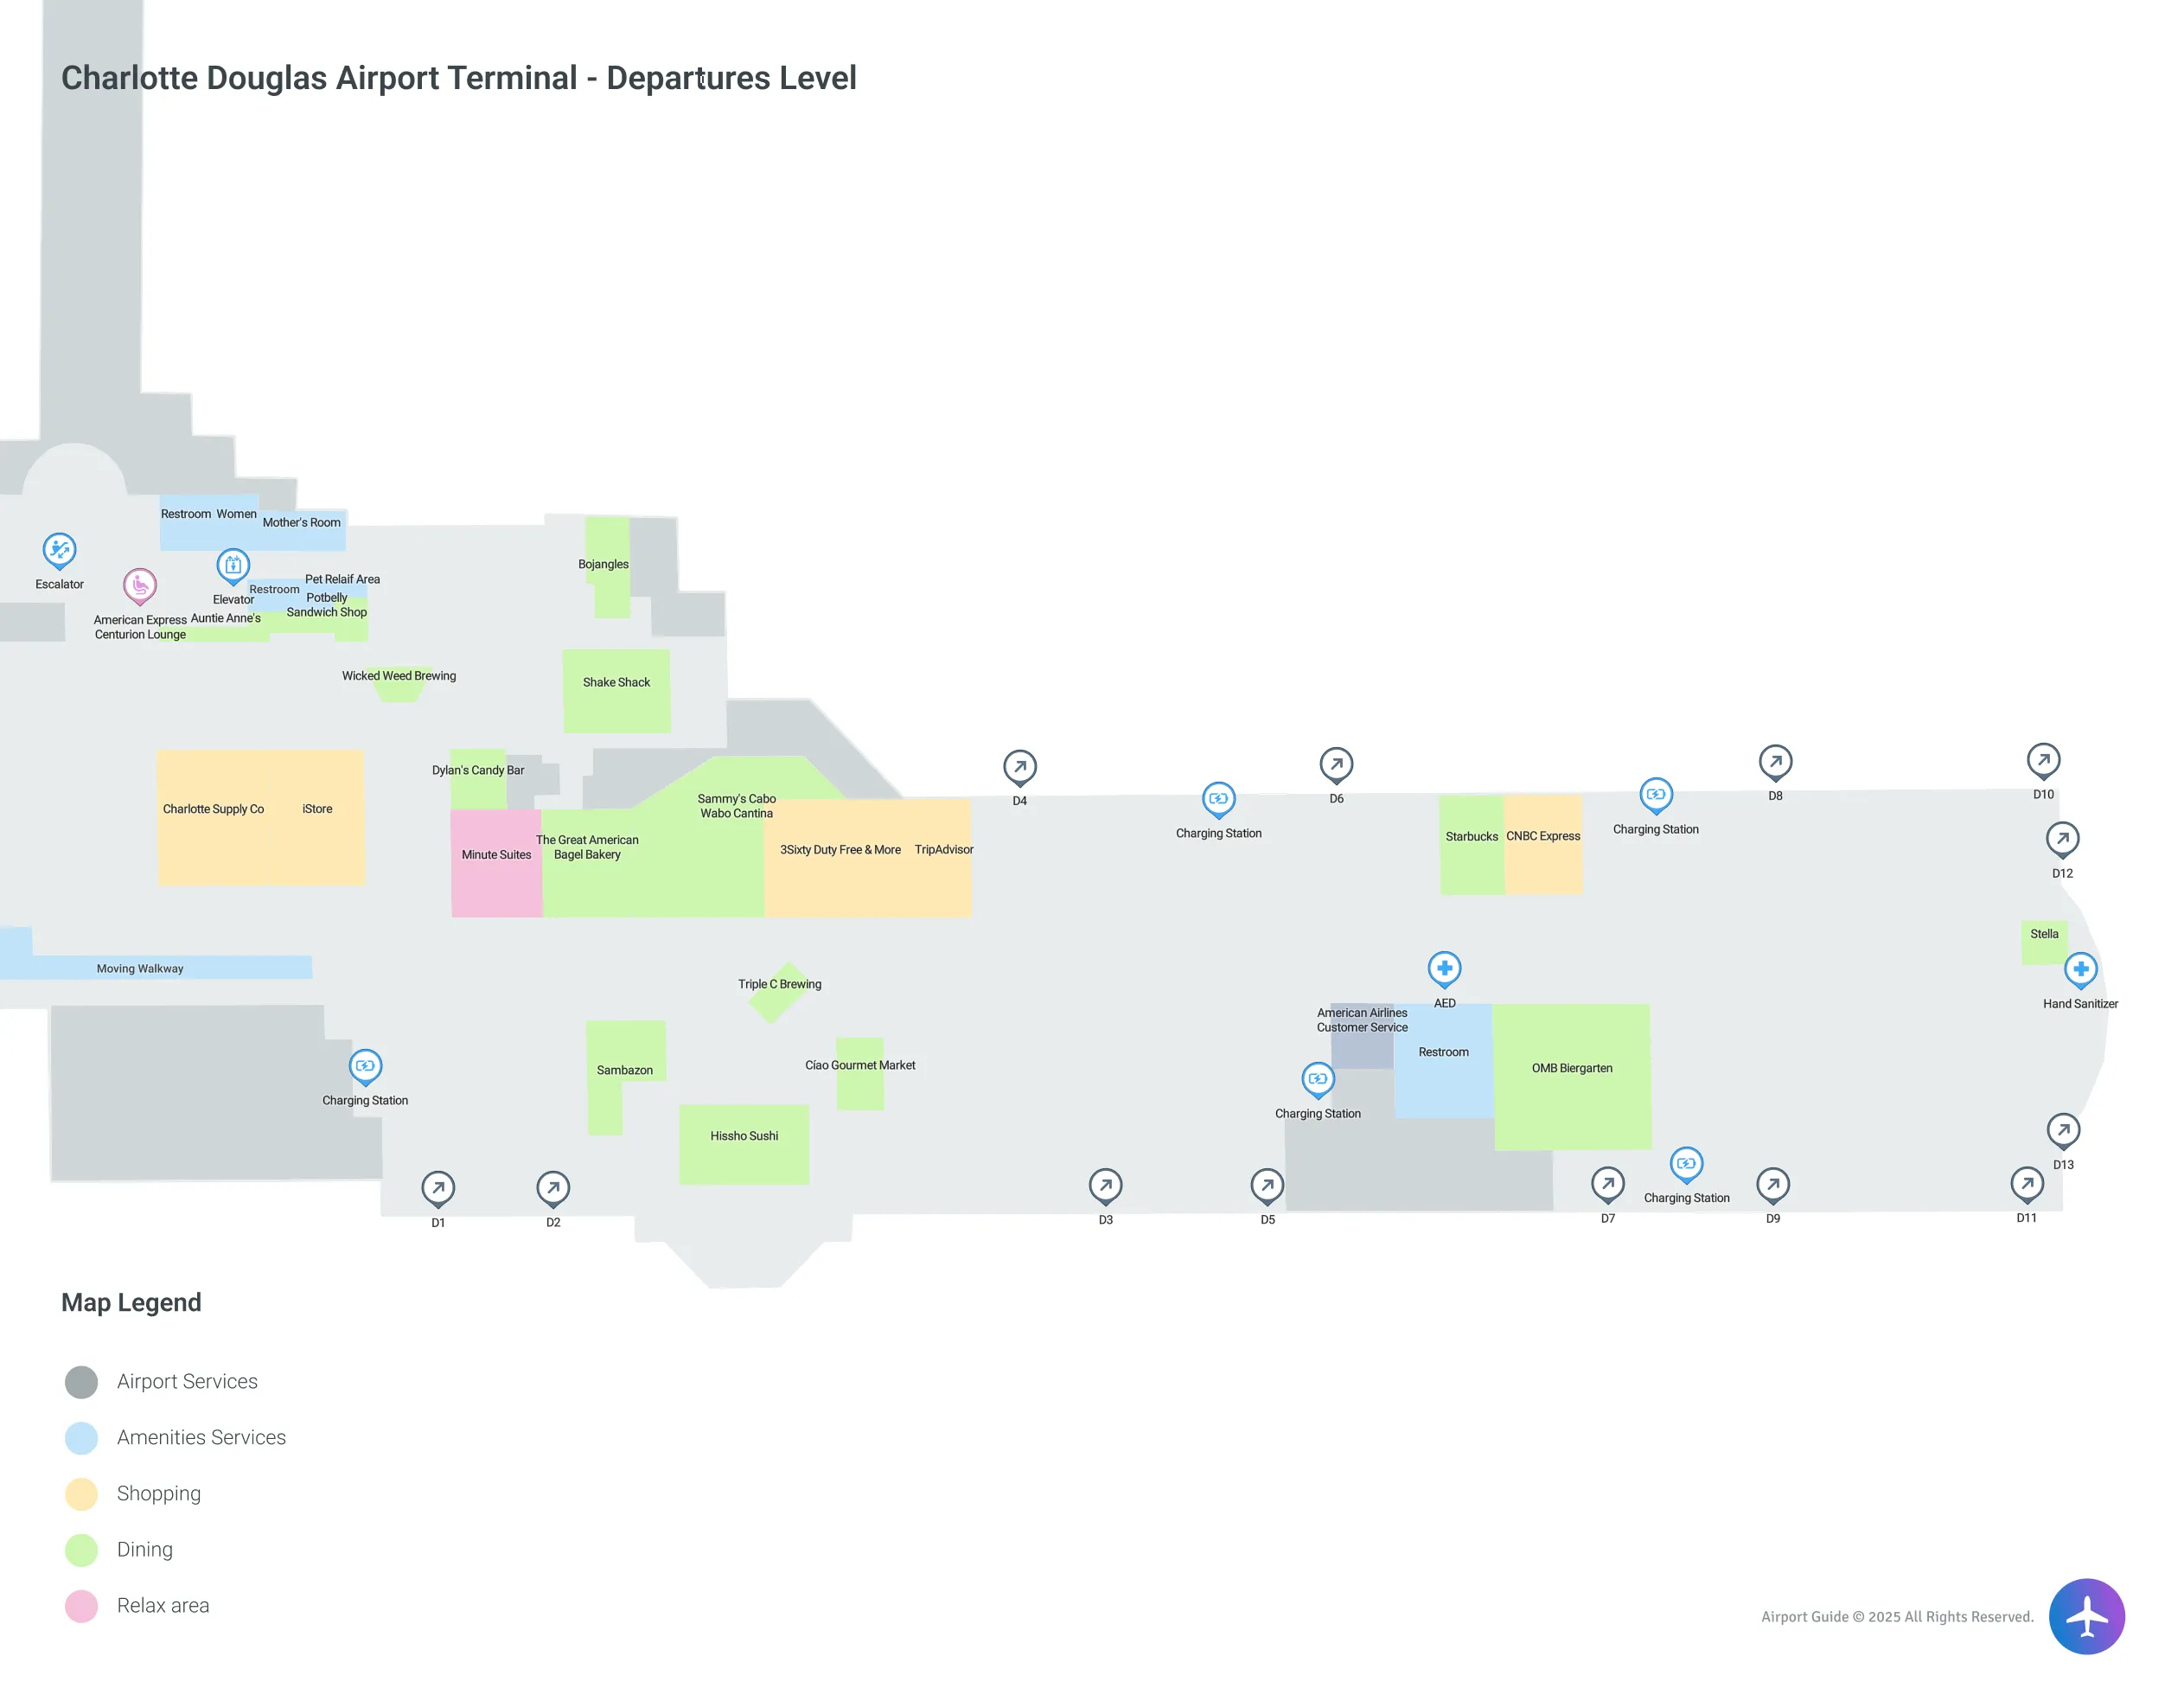Click the Wicked Weed Brewing label
This screenshot has height=1688, width=2184.
click(399, 676)
